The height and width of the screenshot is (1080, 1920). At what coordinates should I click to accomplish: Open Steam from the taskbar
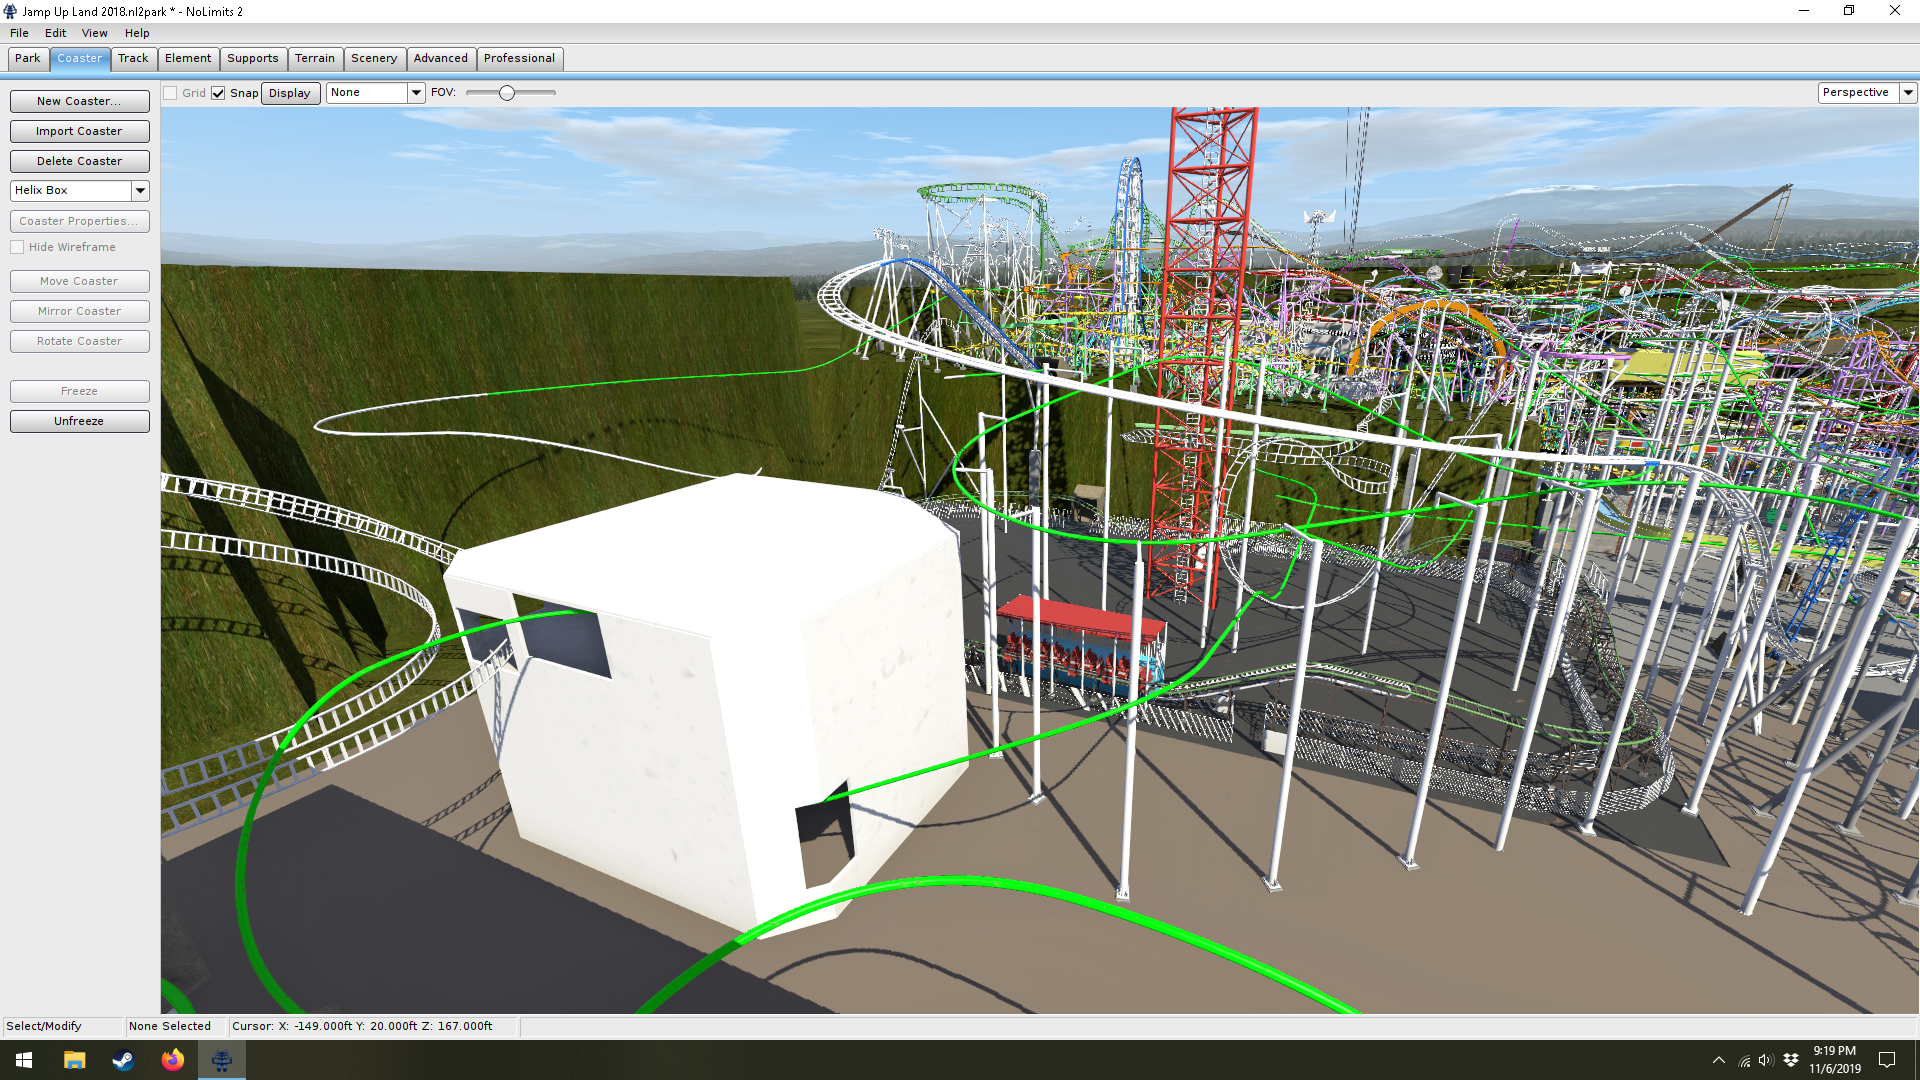click(123, 1060)
